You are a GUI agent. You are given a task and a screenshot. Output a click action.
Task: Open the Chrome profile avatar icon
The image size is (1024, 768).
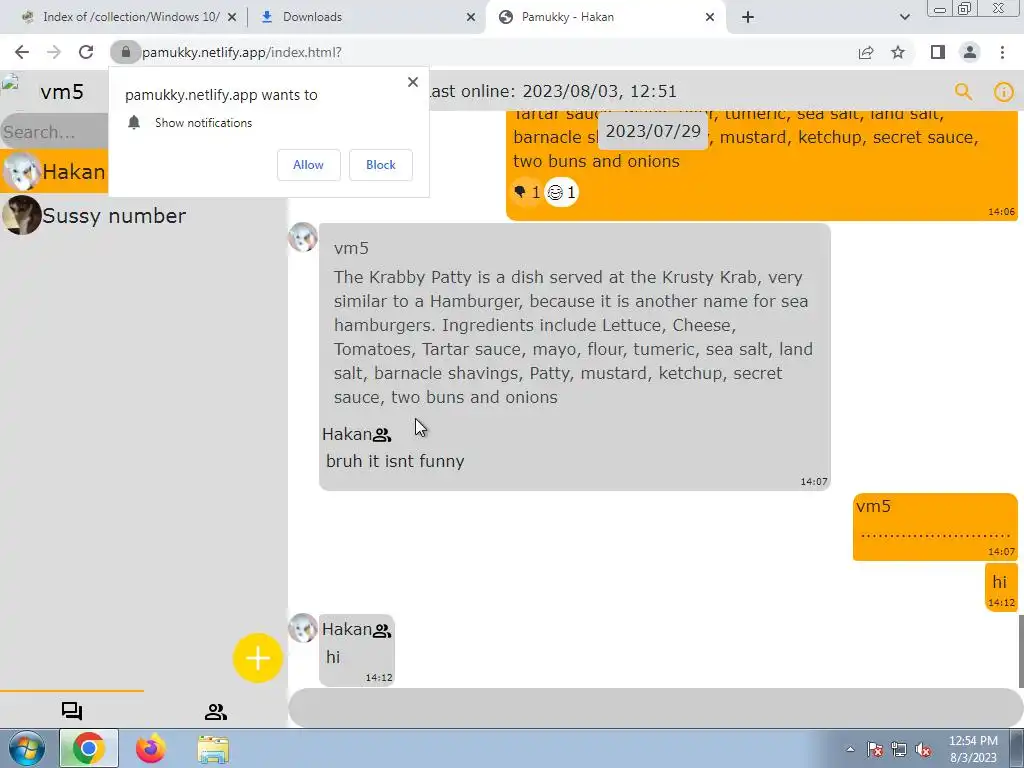coord(970,52)
